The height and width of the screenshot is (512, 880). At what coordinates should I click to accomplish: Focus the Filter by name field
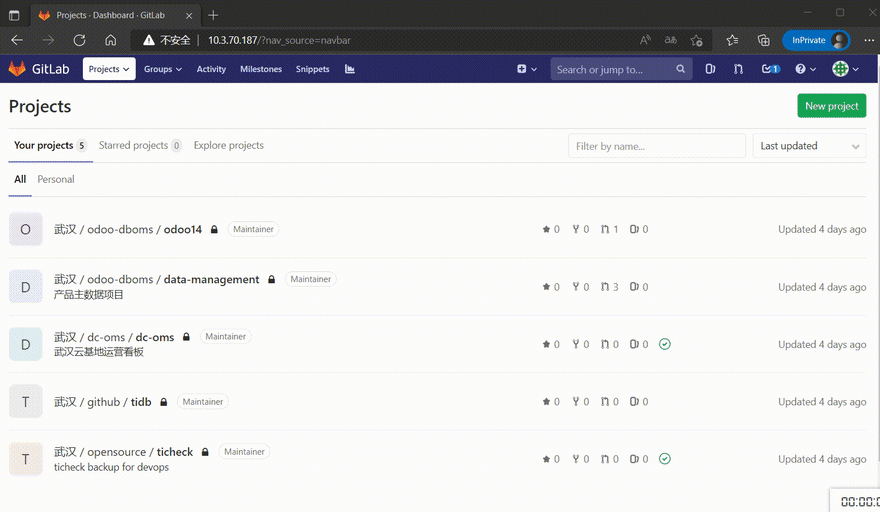[x=657, y=146]
